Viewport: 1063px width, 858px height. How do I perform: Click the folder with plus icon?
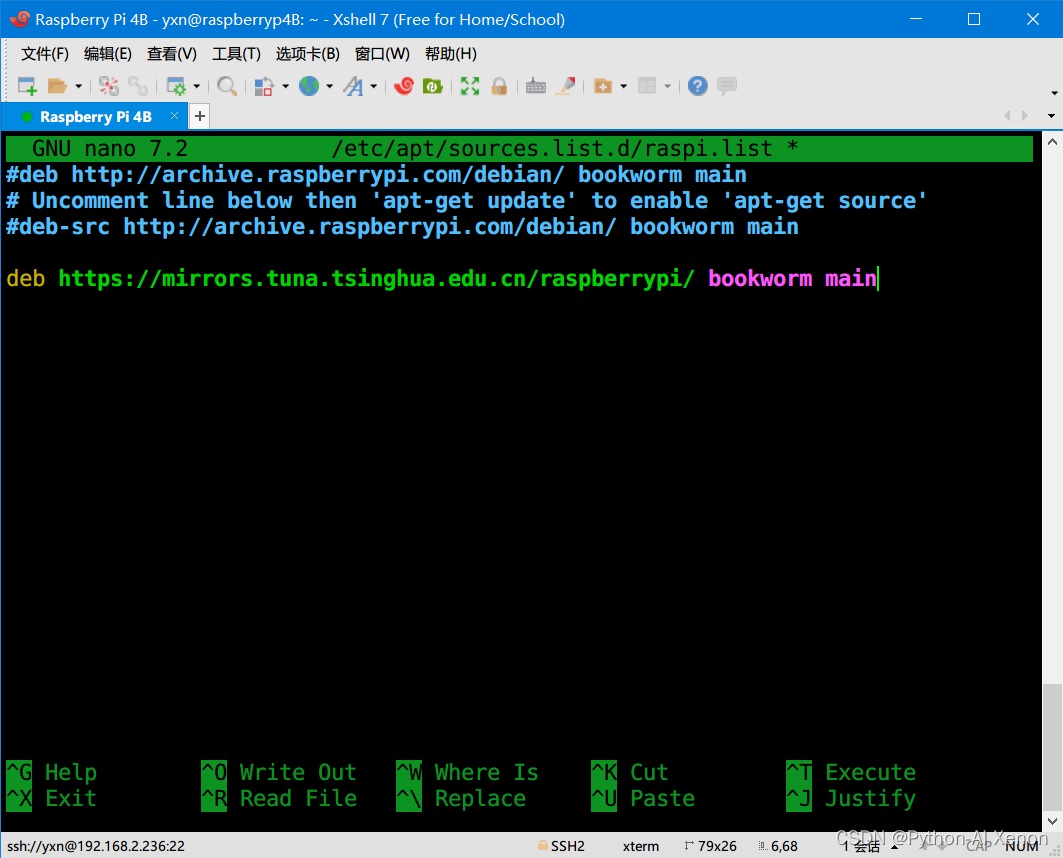[x=603, y=86]
